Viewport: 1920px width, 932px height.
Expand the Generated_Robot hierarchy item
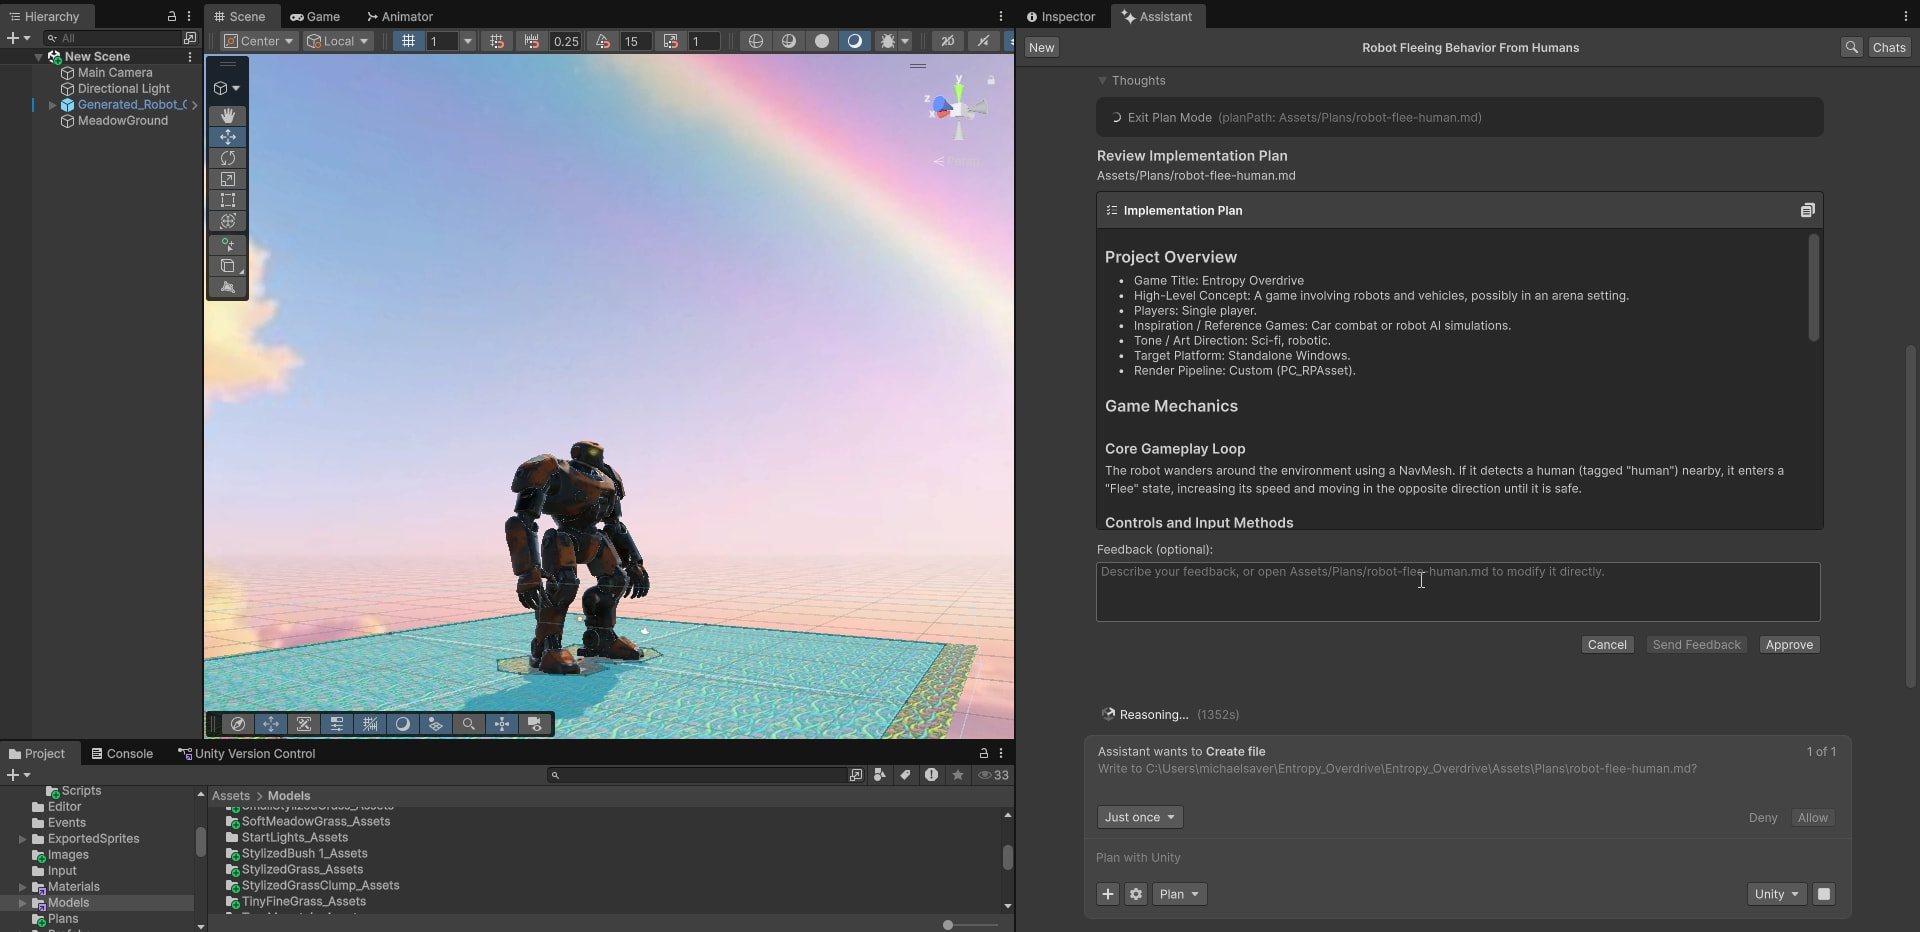[x=52, y=105]
